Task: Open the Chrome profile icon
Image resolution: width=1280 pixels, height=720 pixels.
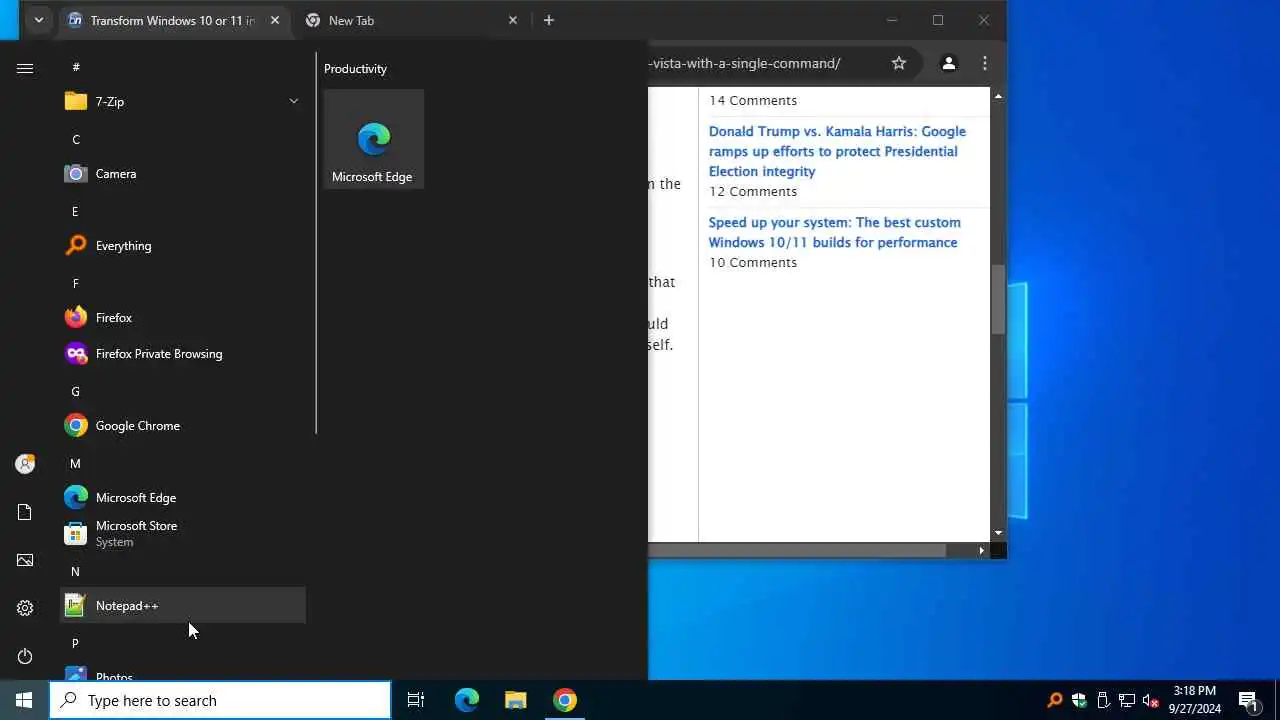Action: pos(948,63)
